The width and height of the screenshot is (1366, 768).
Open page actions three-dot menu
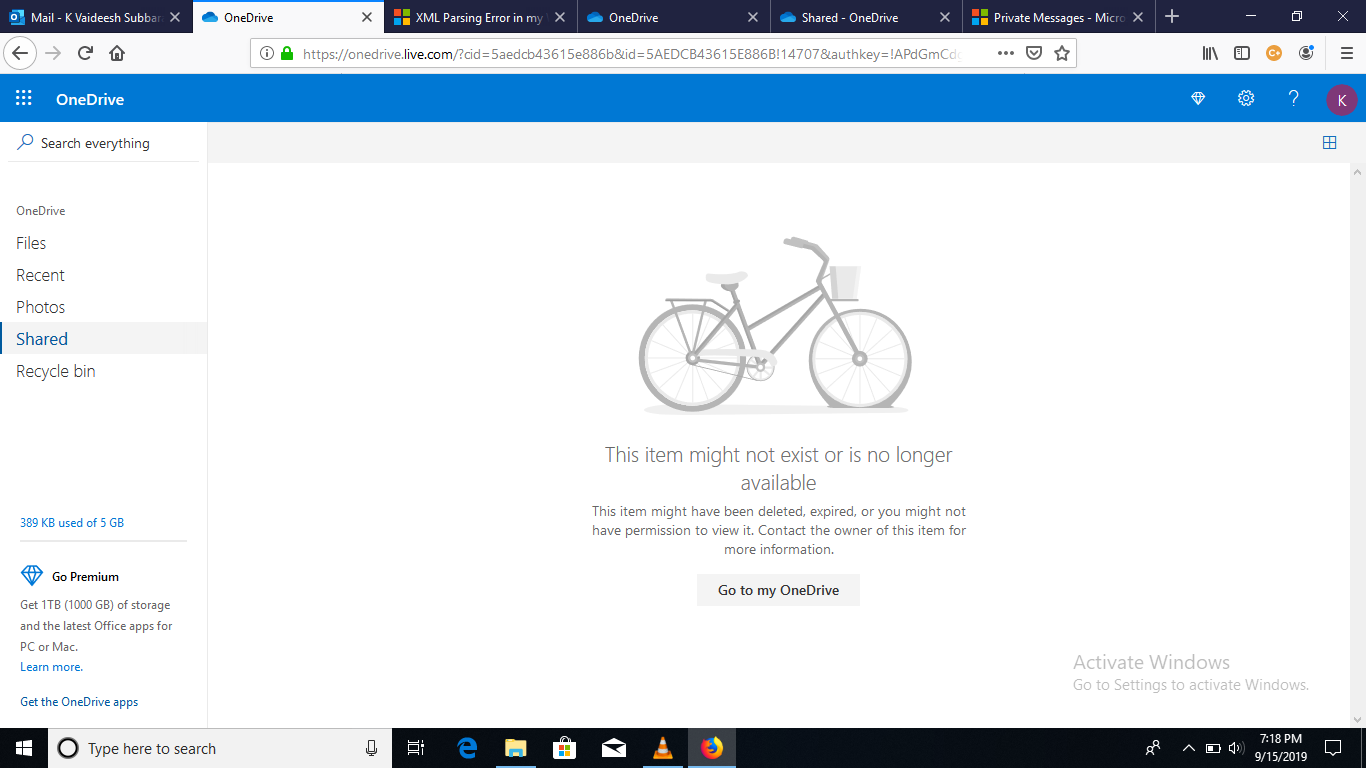[x=1007, y=53]
